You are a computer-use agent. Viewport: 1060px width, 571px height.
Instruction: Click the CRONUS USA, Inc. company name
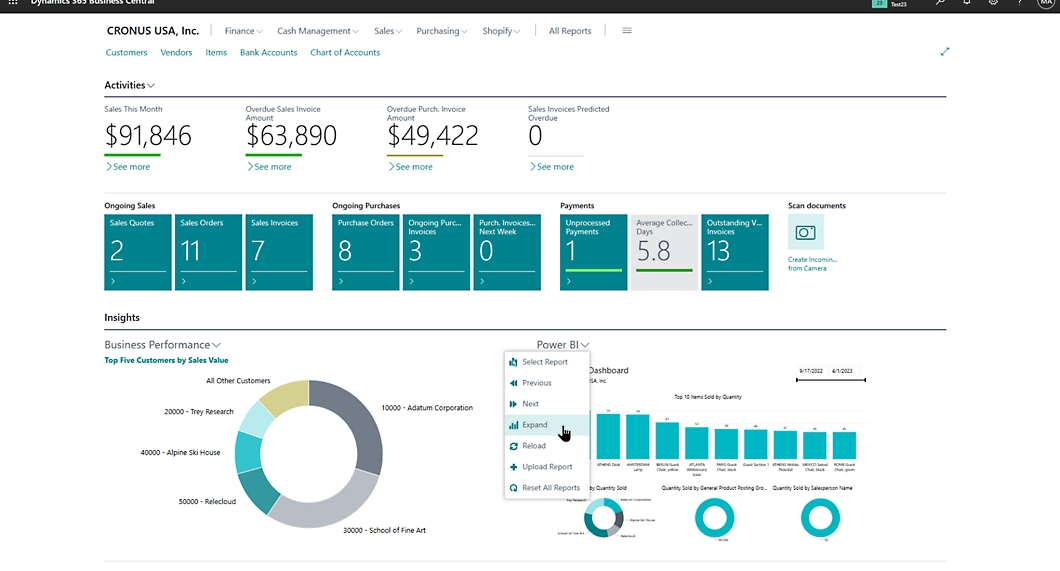[153, 30]
